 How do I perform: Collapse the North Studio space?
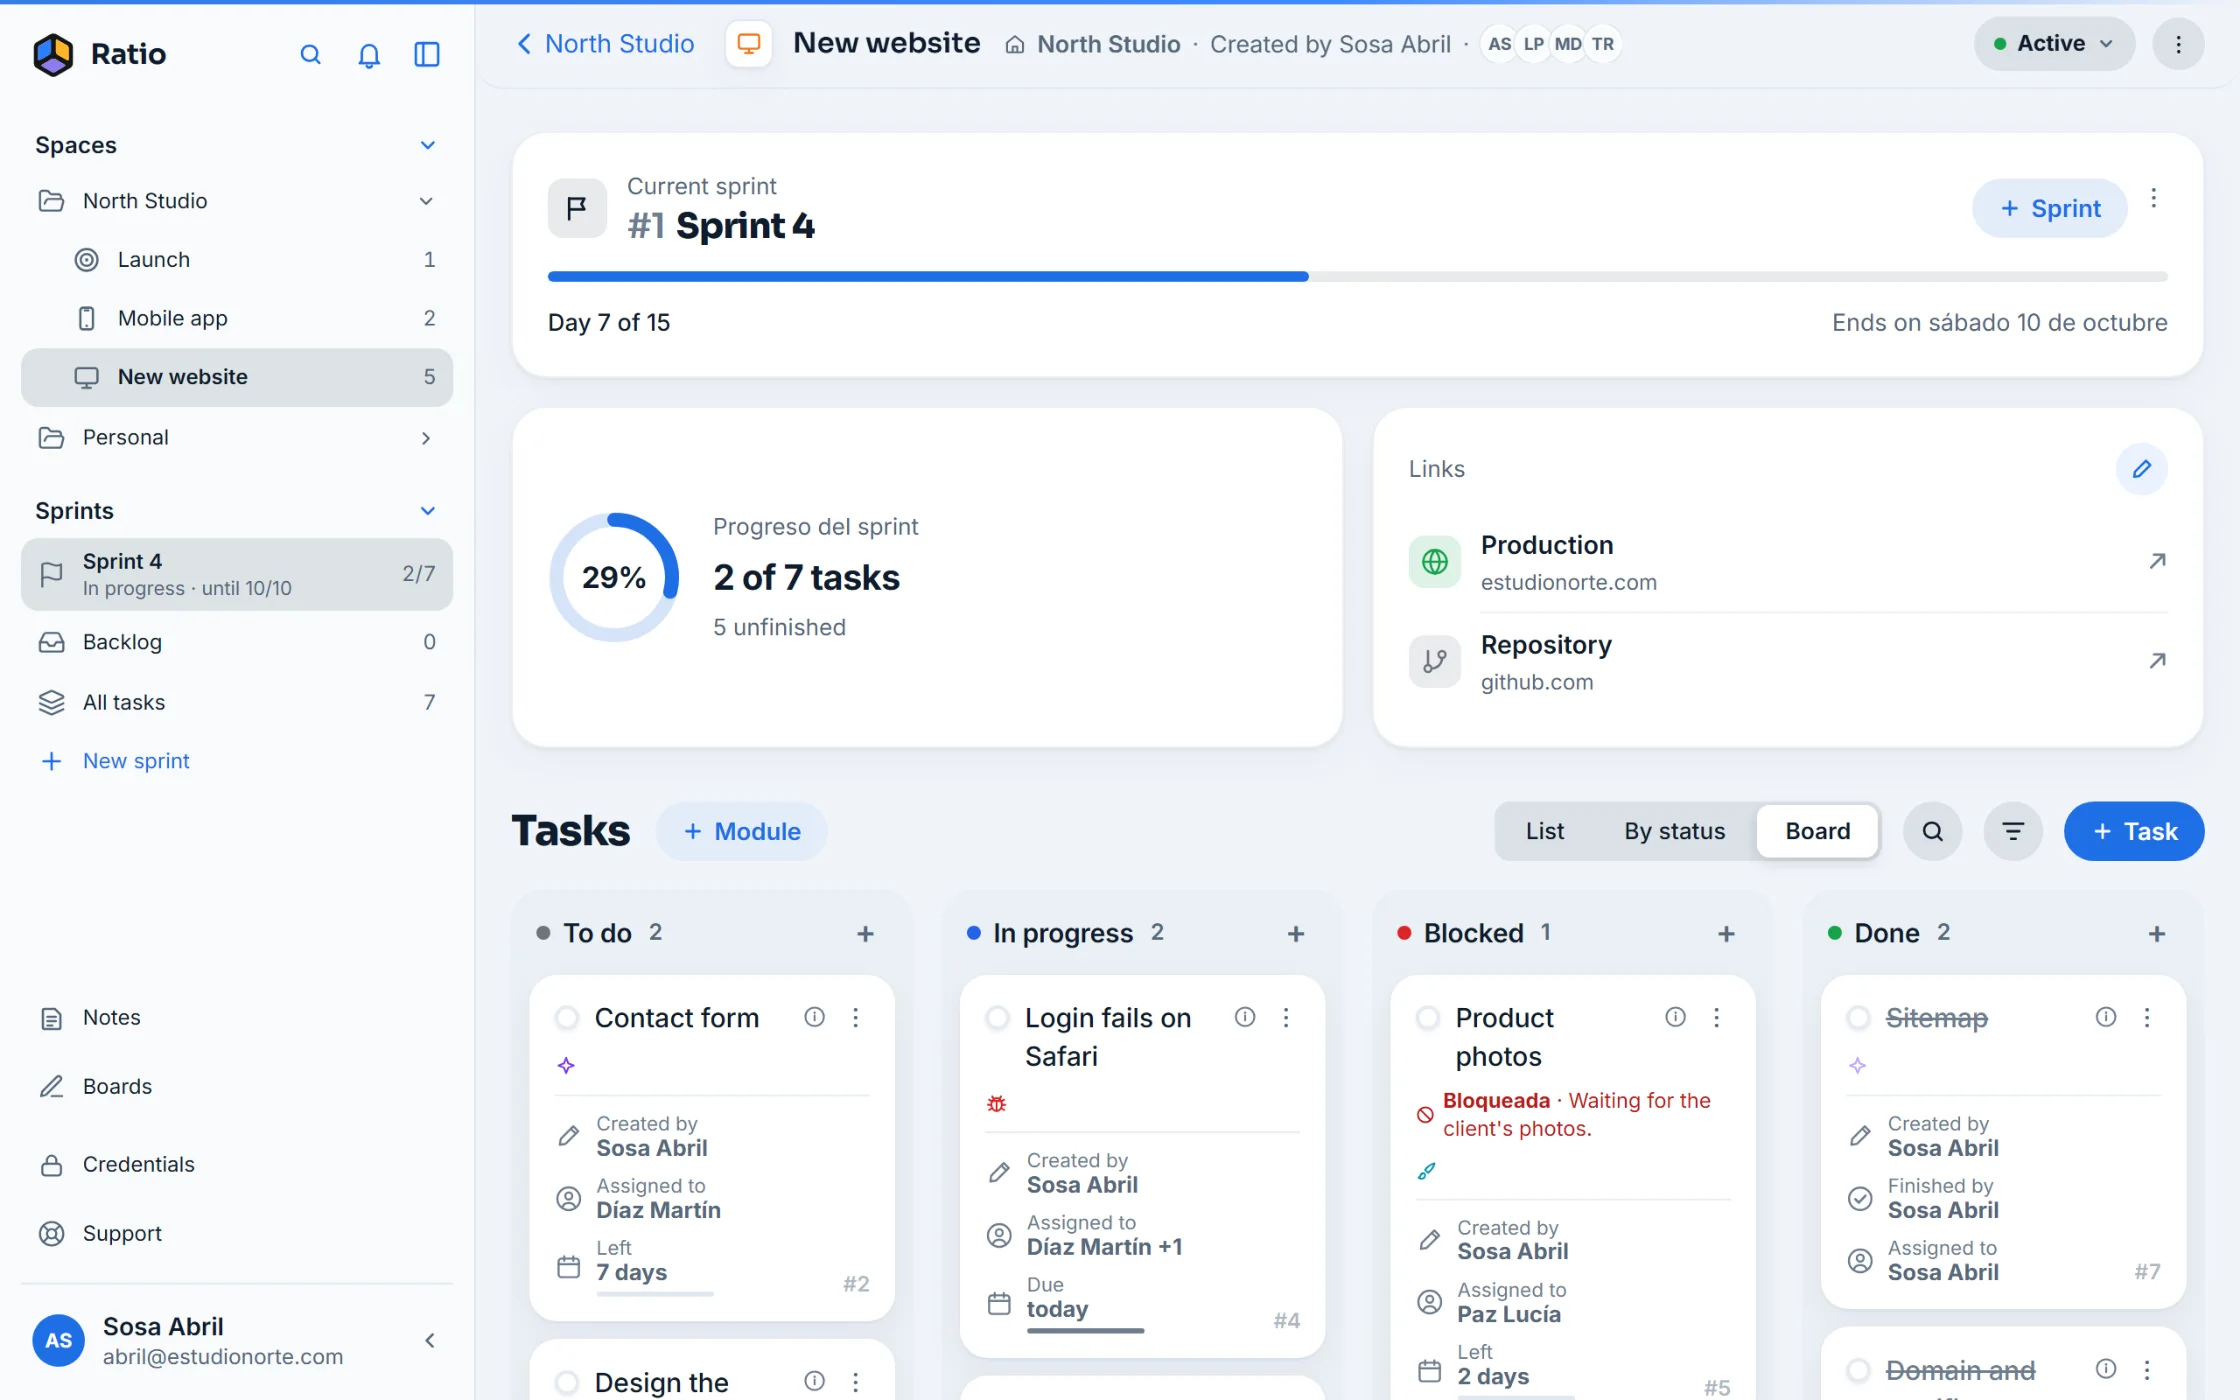pos(426,201)
